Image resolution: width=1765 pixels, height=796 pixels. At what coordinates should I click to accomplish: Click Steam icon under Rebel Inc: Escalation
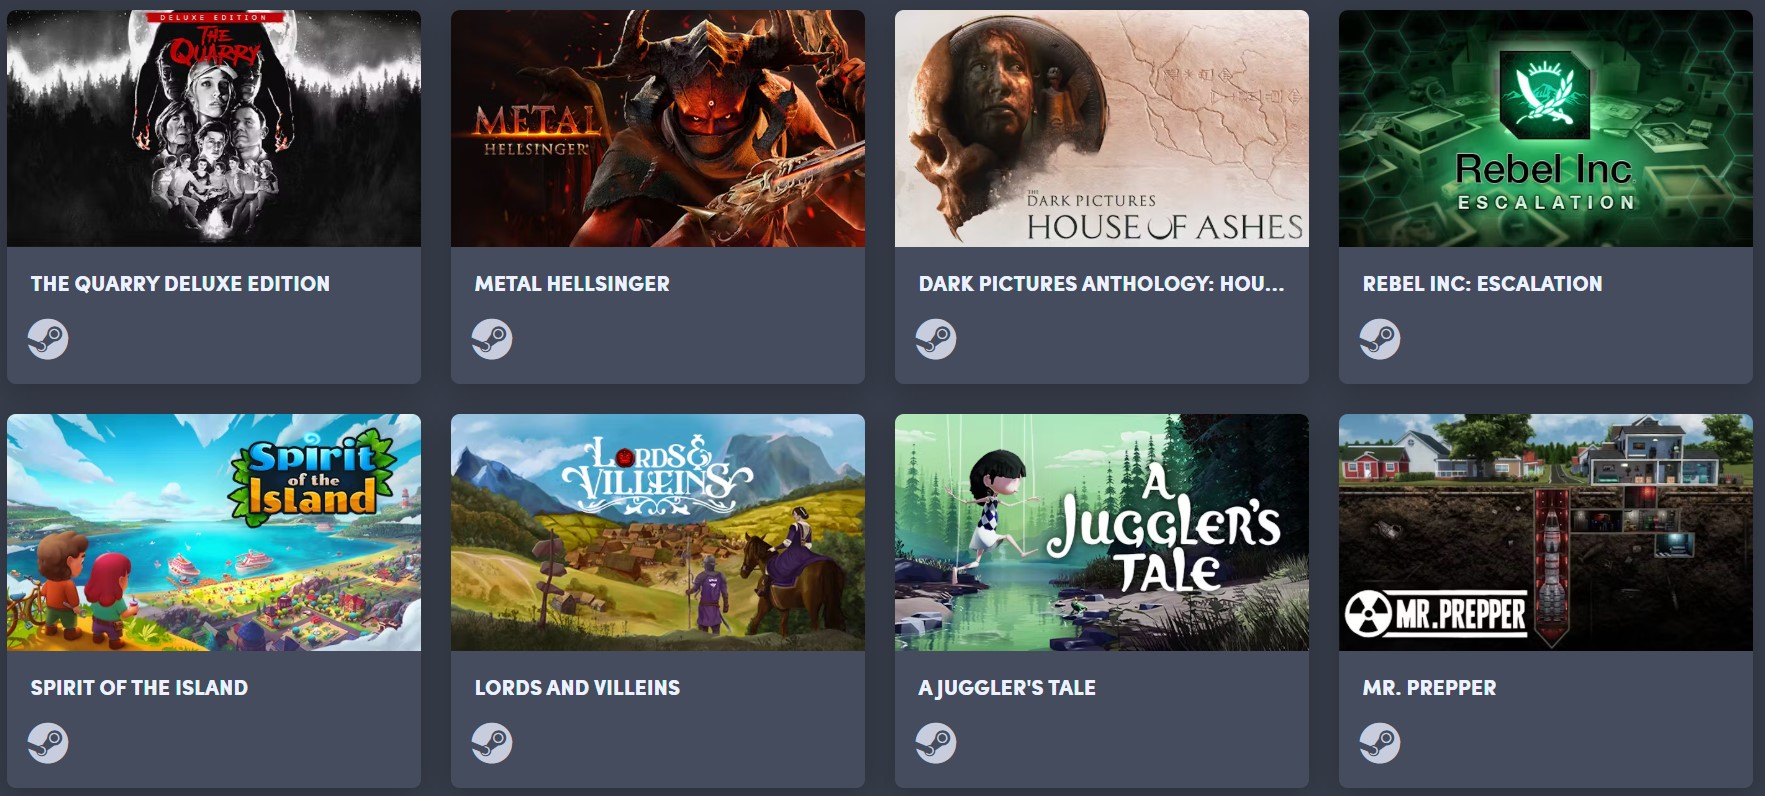point(1380,339)
